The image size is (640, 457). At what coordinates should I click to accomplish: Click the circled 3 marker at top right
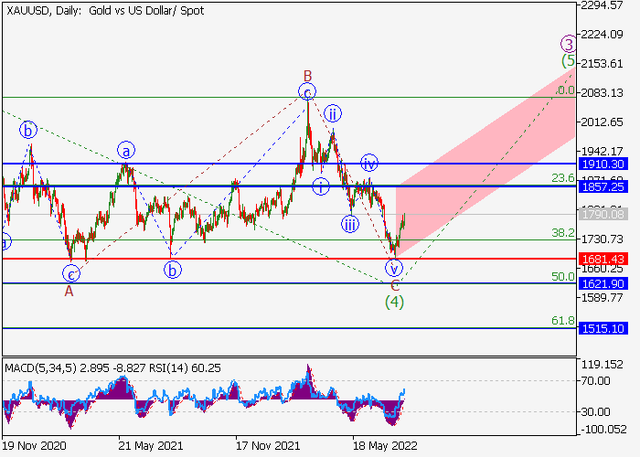[x=568, y=43]
